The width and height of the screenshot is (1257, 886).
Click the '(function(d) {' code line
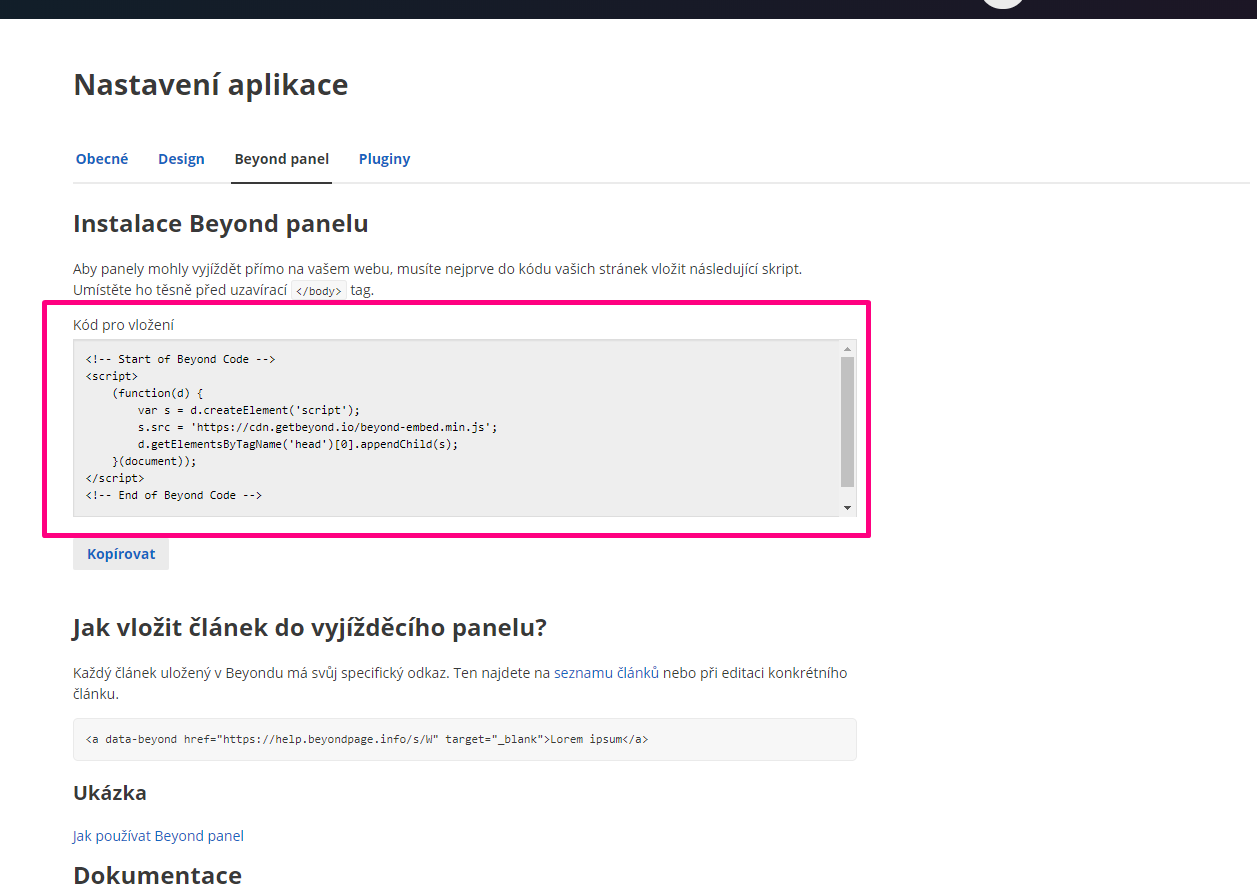(x=158, y=393)
